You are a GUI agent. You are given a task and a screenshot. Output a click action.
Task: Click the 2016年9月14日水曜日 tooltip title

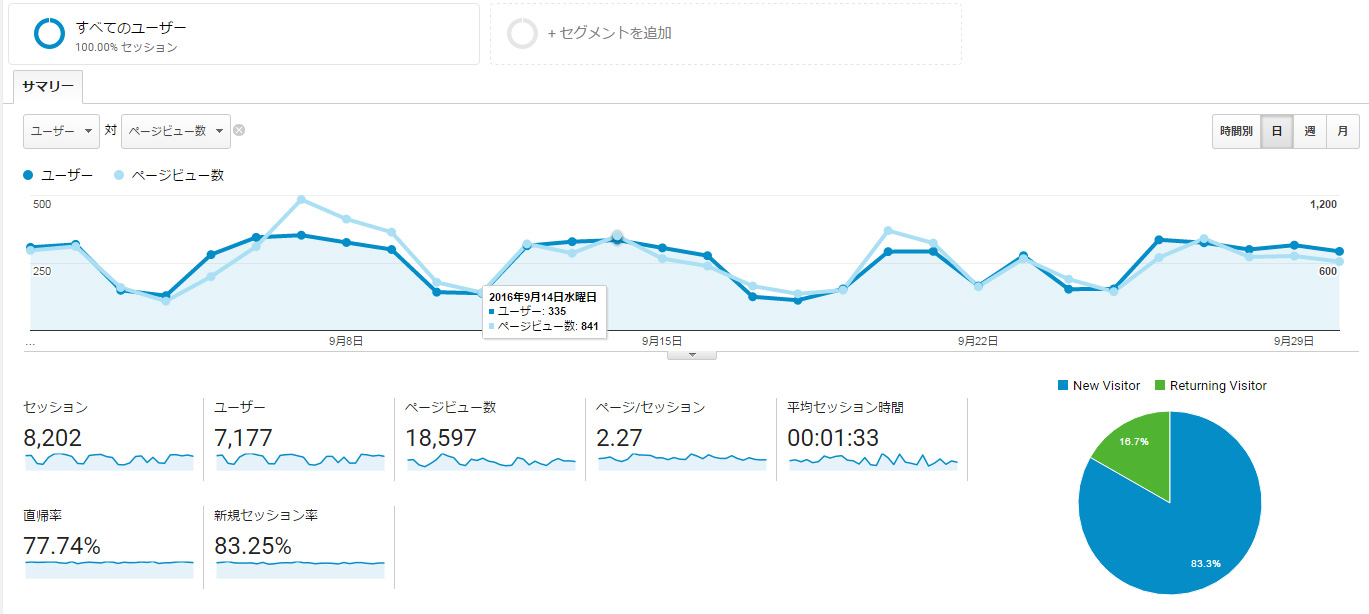pos(543,297)
